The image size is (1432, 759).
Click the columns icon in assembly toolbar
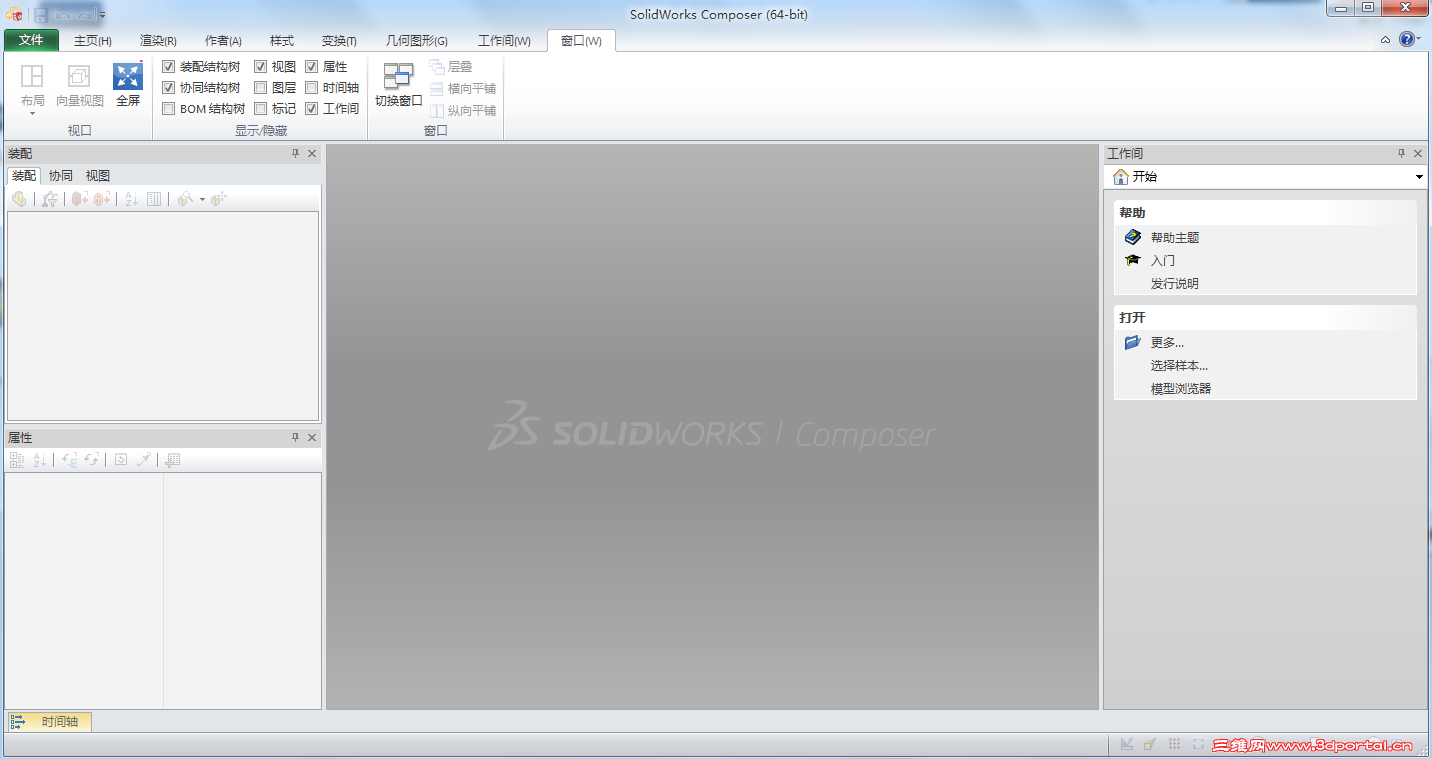154,199
